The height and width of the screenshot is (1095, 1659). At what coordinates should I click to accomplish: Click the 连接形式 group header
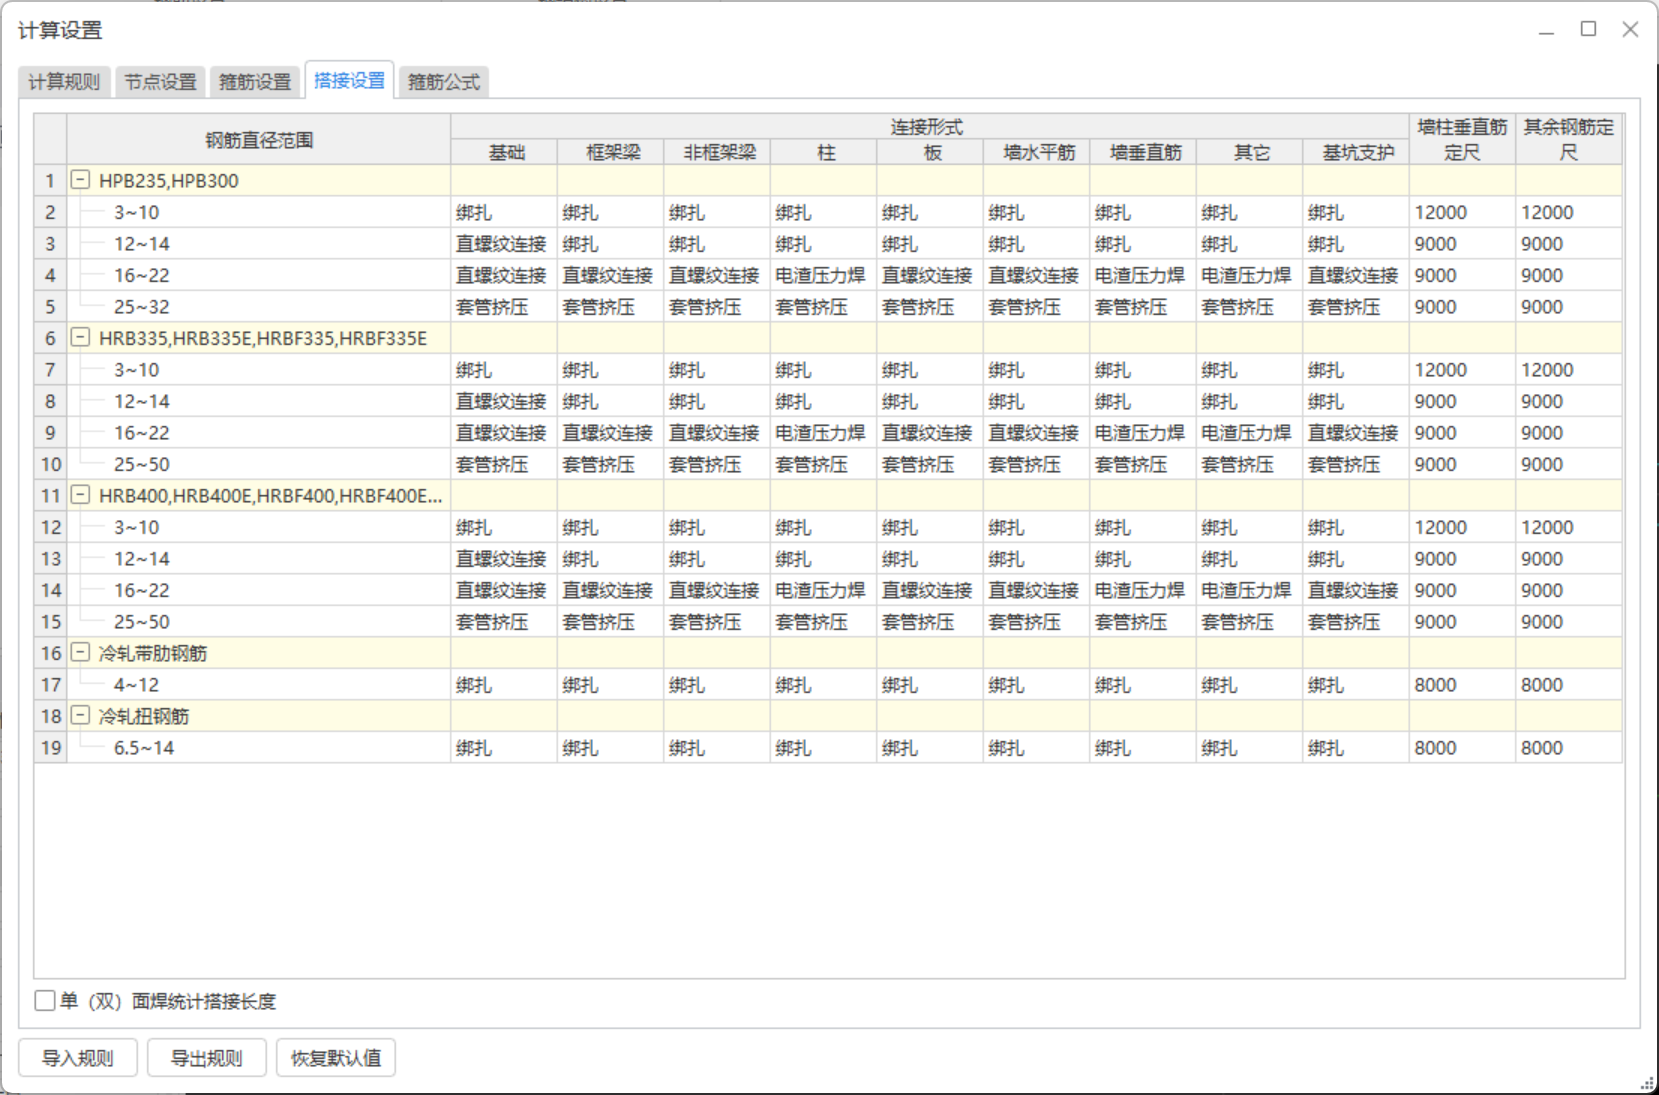(x=930, y=127)
